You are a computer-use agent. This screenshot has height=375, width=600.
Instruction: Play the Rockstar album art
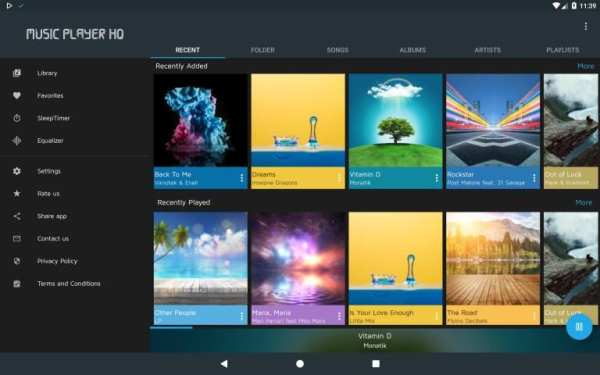[493, 120]
